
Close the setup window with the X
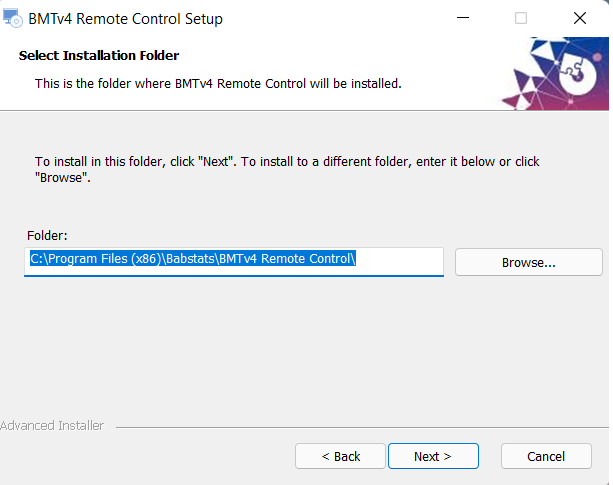[x=580, y=18]
